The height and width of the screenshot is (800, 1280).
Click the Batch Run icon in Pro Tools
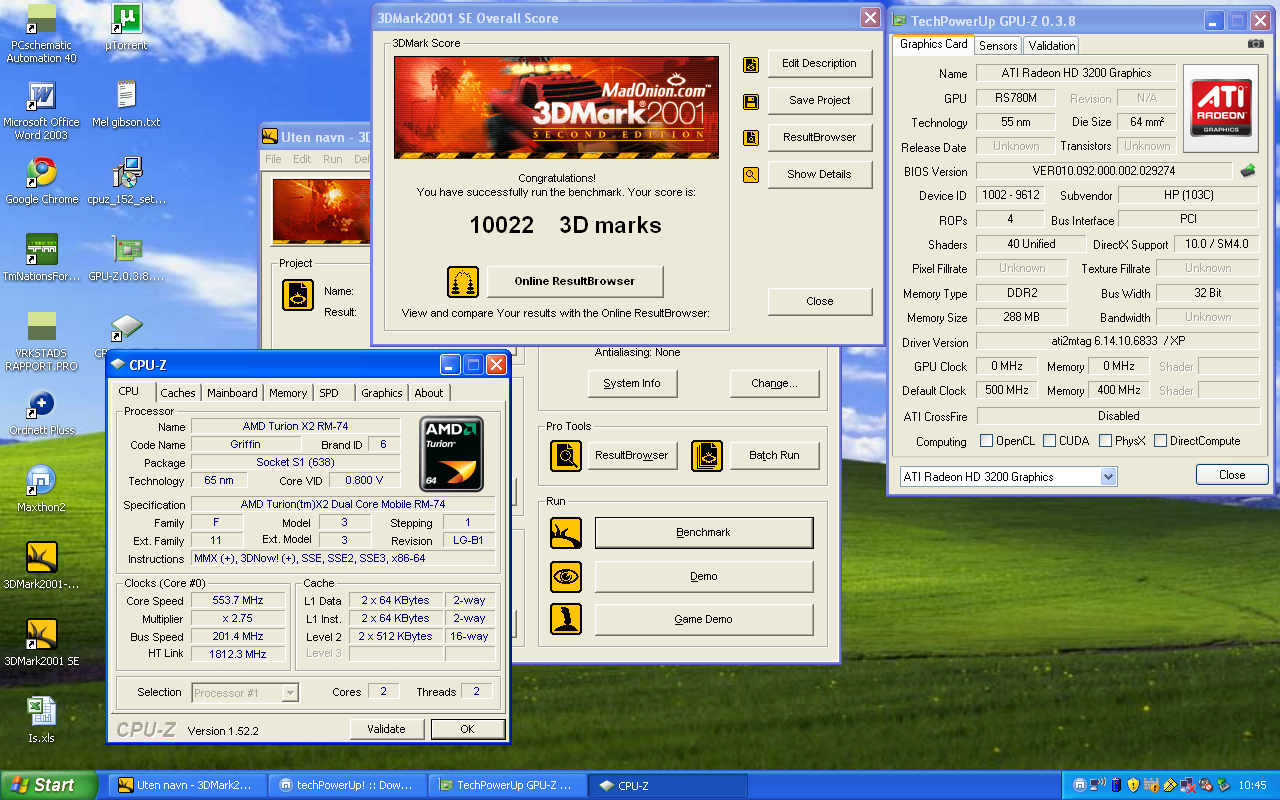707,456
